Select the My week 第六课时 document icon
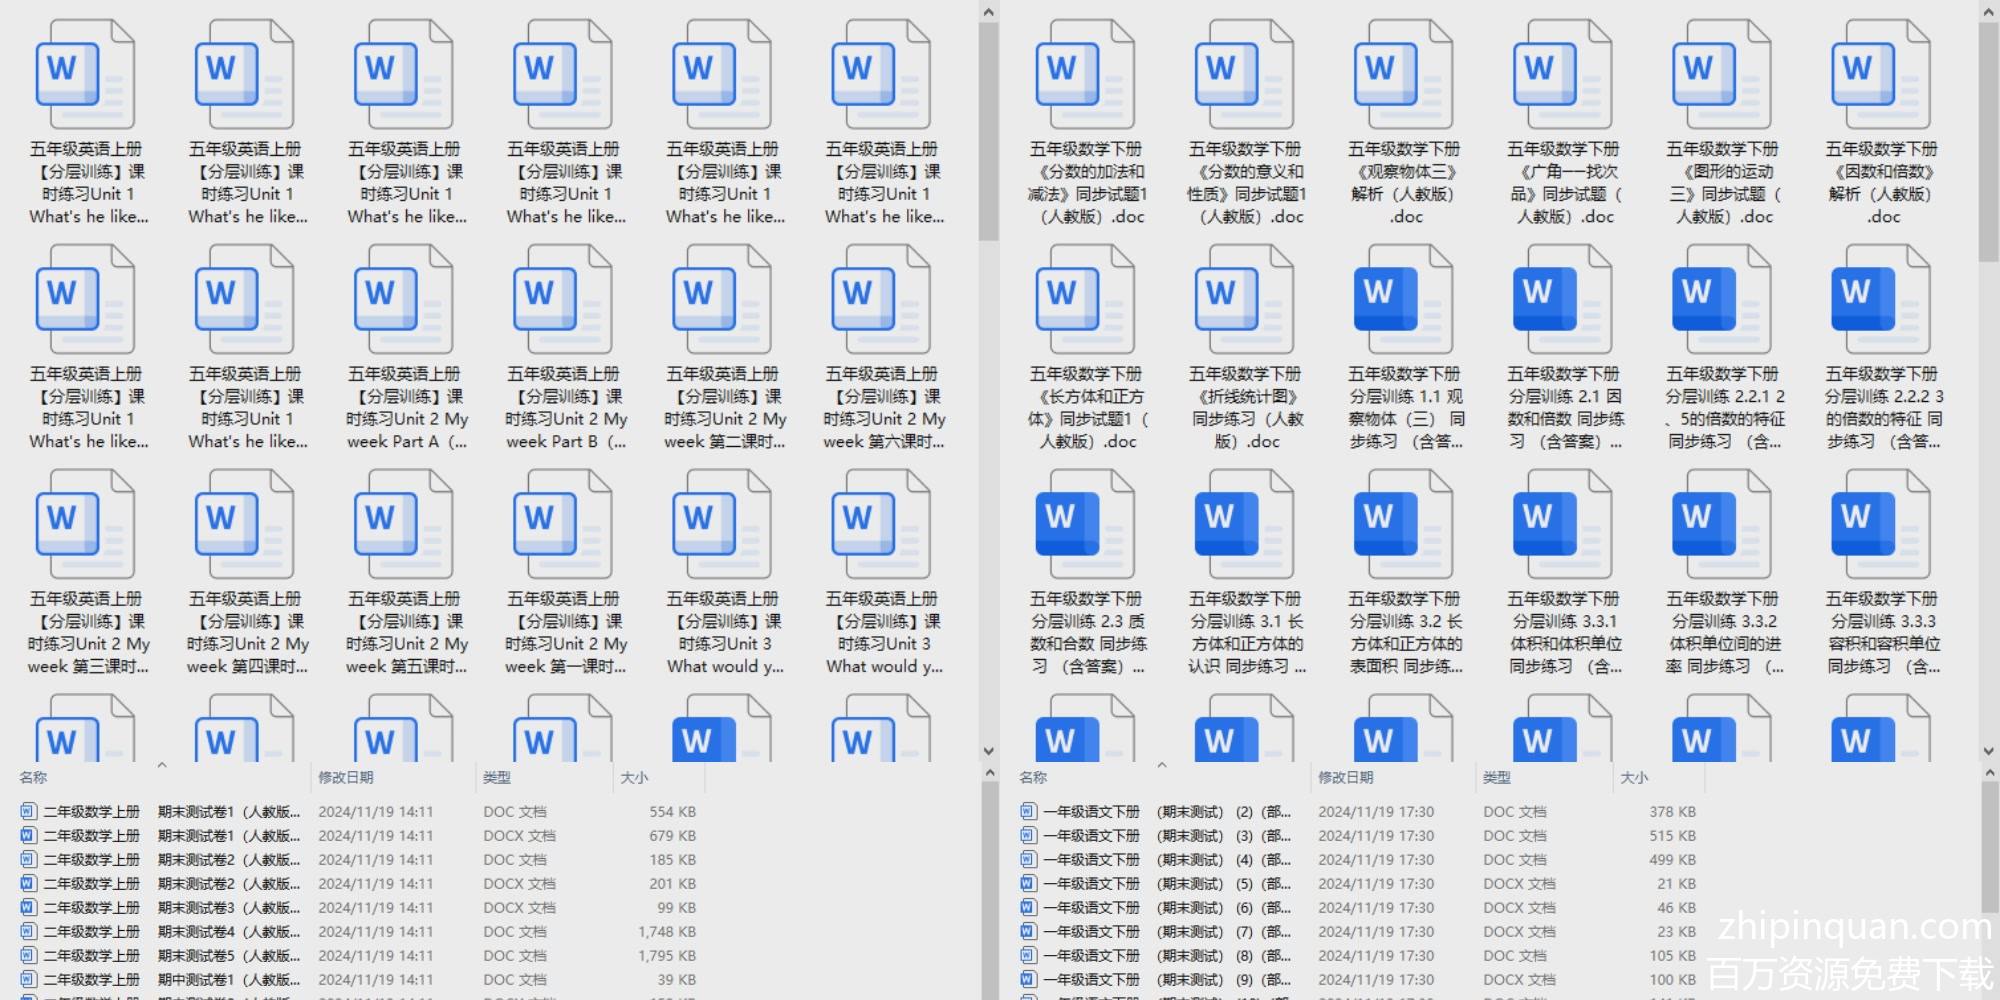The height and width of the screenshot is (1000, 2000). (x=881, y=300)
